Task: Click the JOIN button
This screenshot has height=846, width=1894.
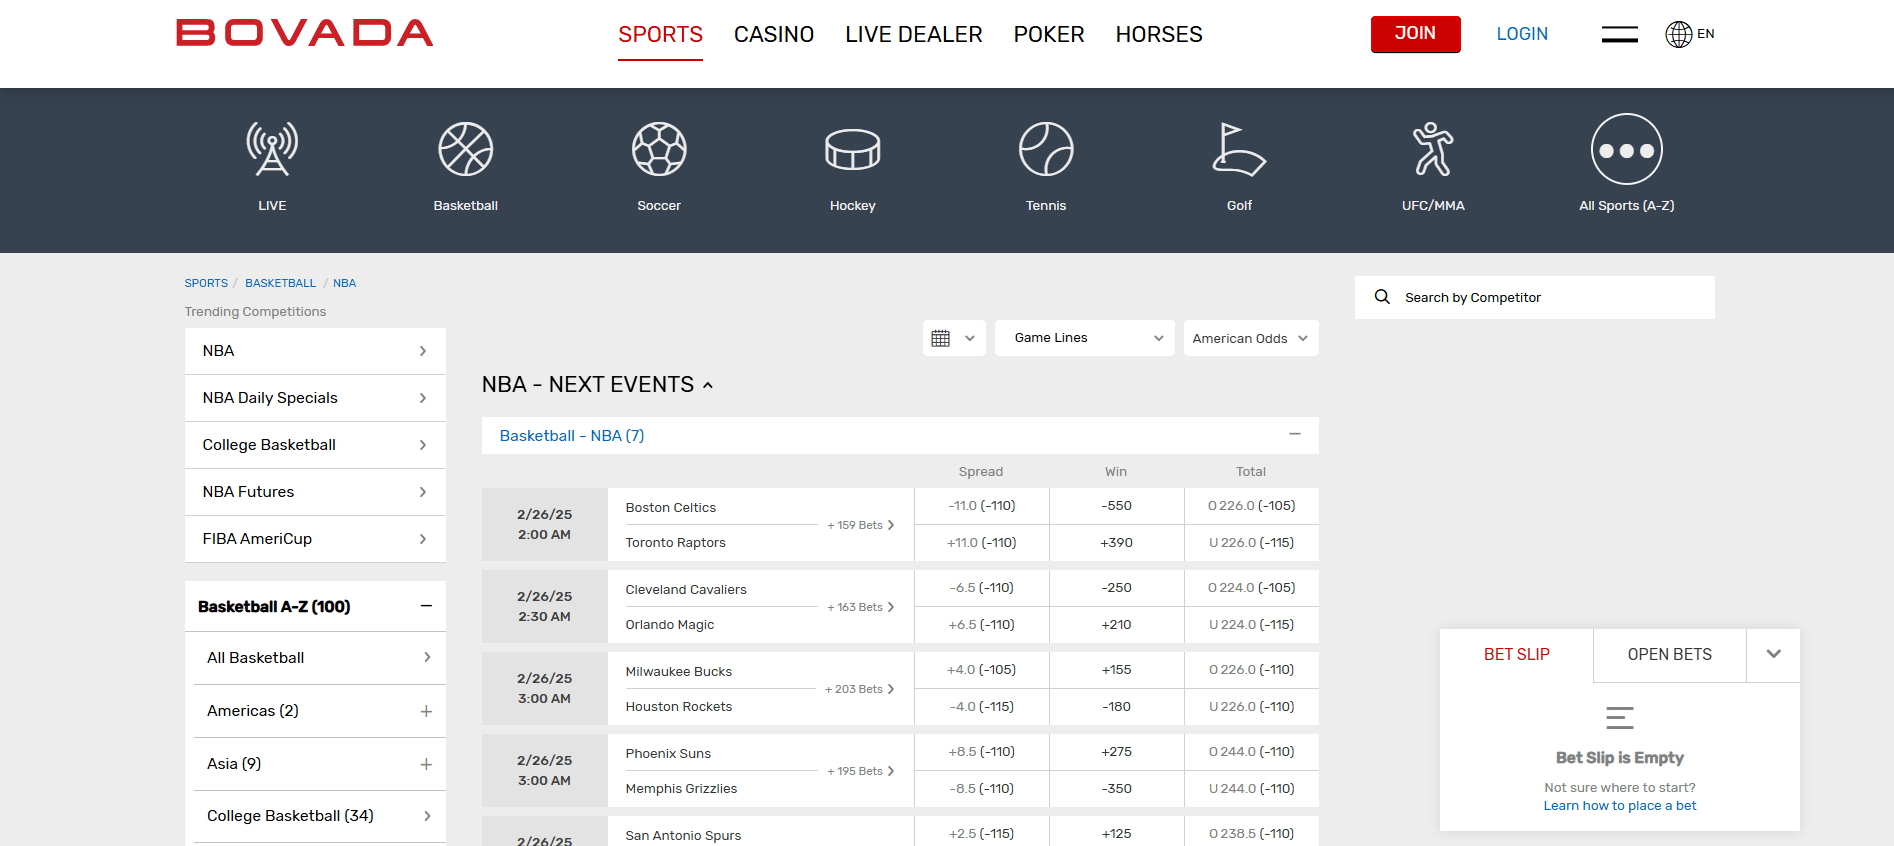Action: tap(1415, 34)
